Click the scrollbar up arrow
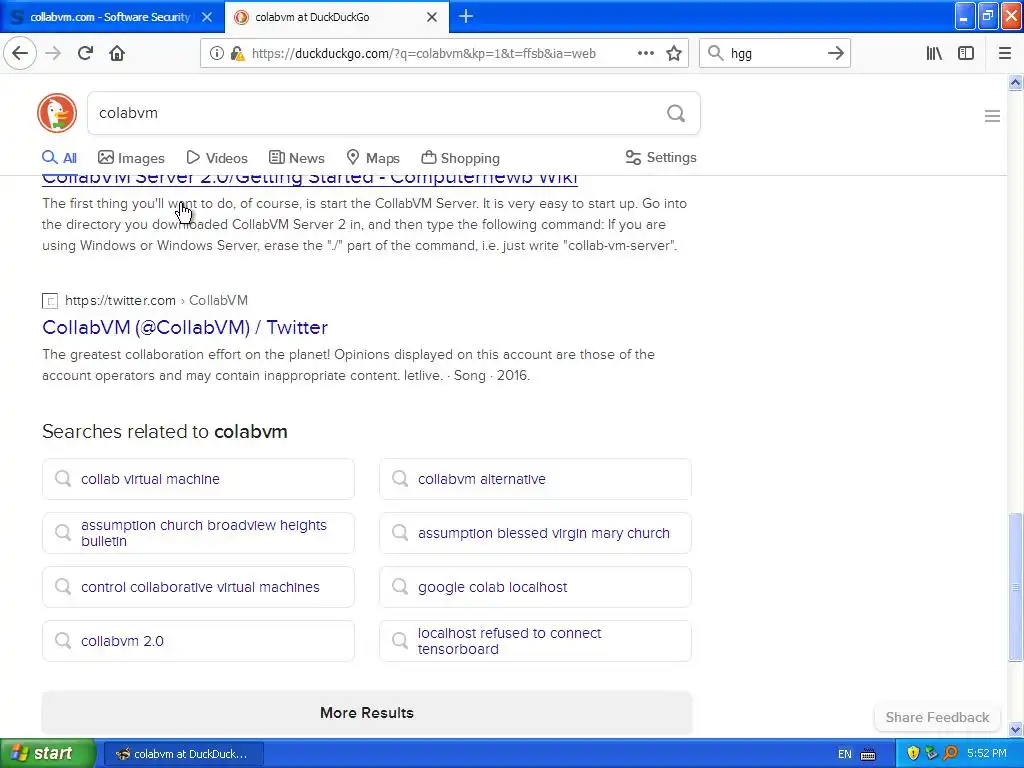This screenshot has height=768, width=1024. coord(1016,82)
